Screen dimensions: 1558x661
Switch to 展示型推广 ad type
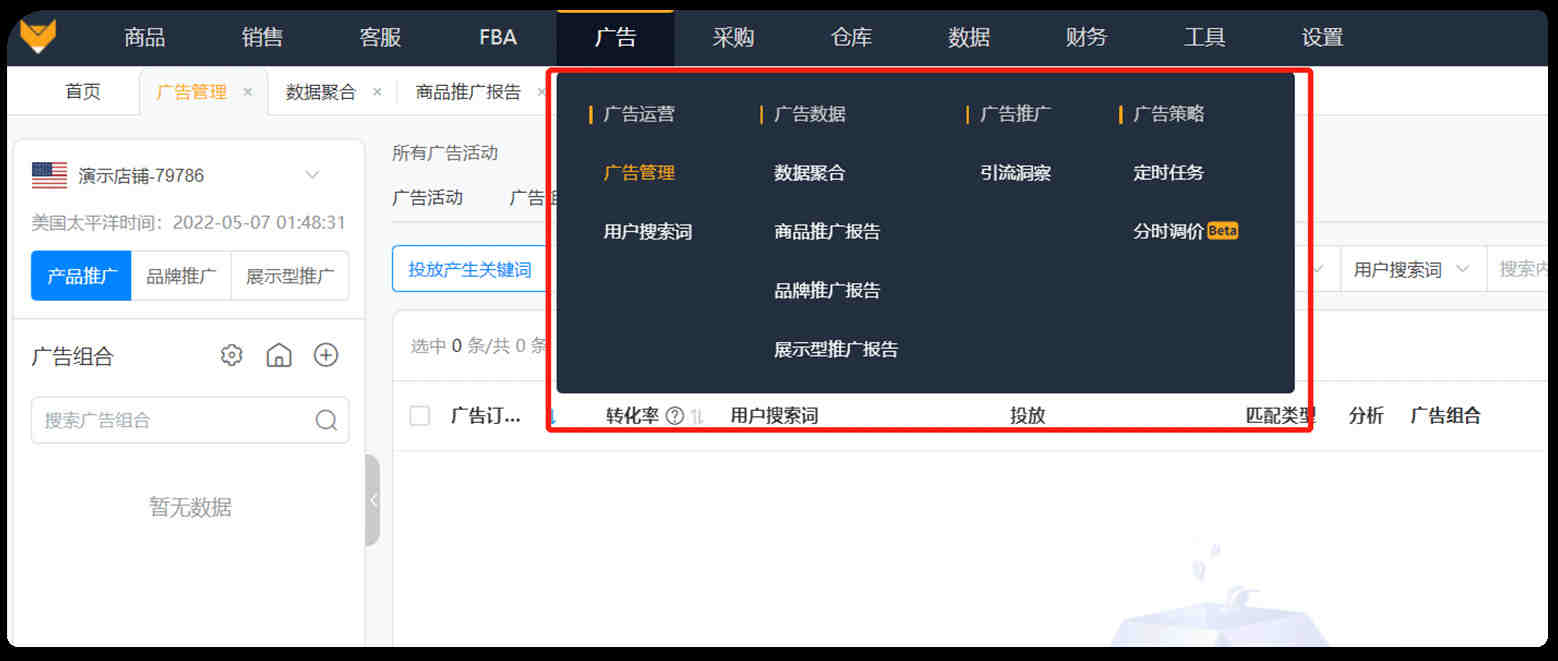(x=290, y=276)
